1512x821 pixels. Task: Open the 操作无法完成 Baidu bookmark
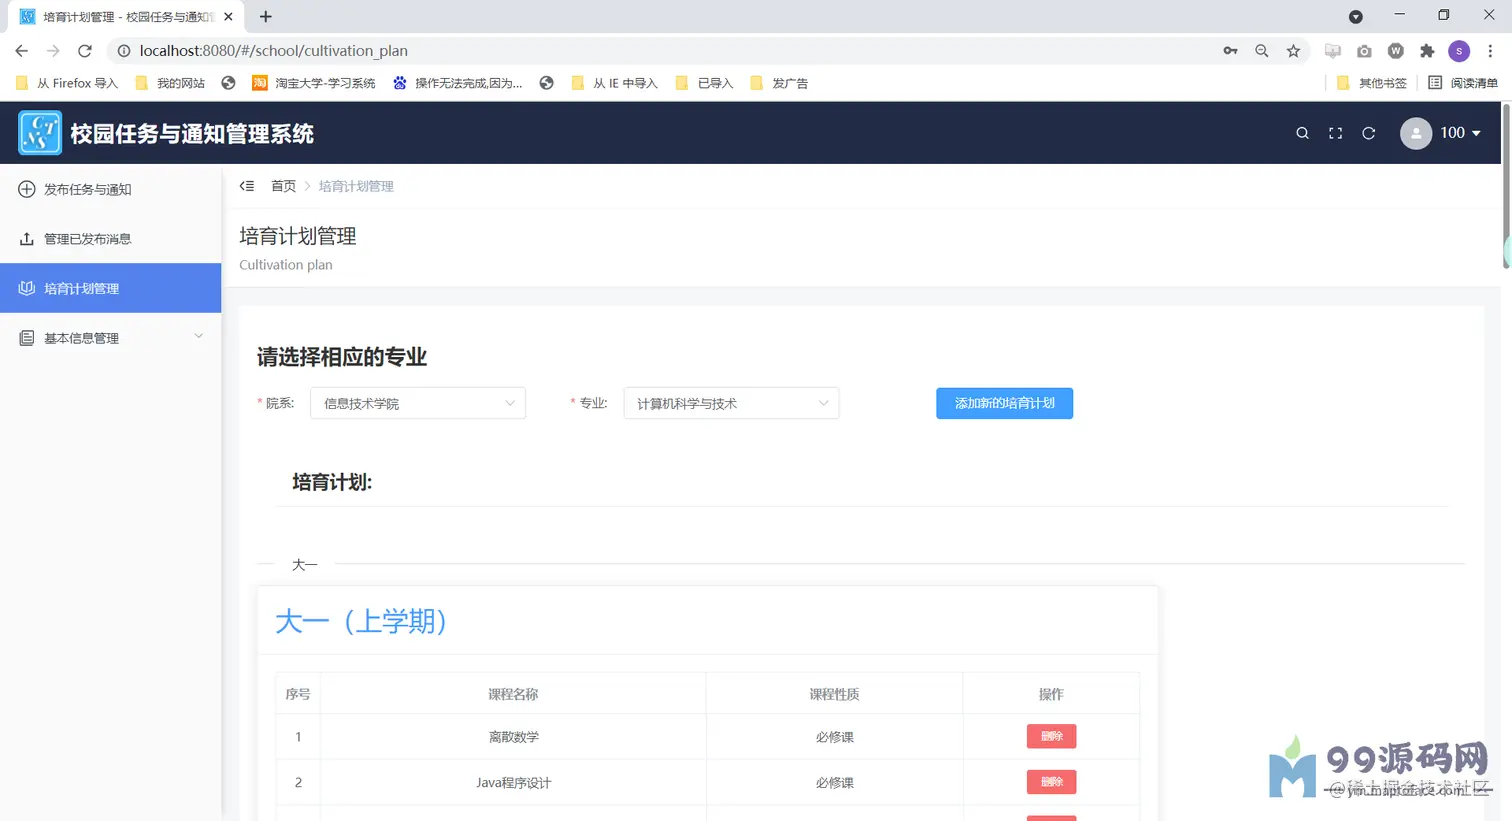tap(458, 83)
